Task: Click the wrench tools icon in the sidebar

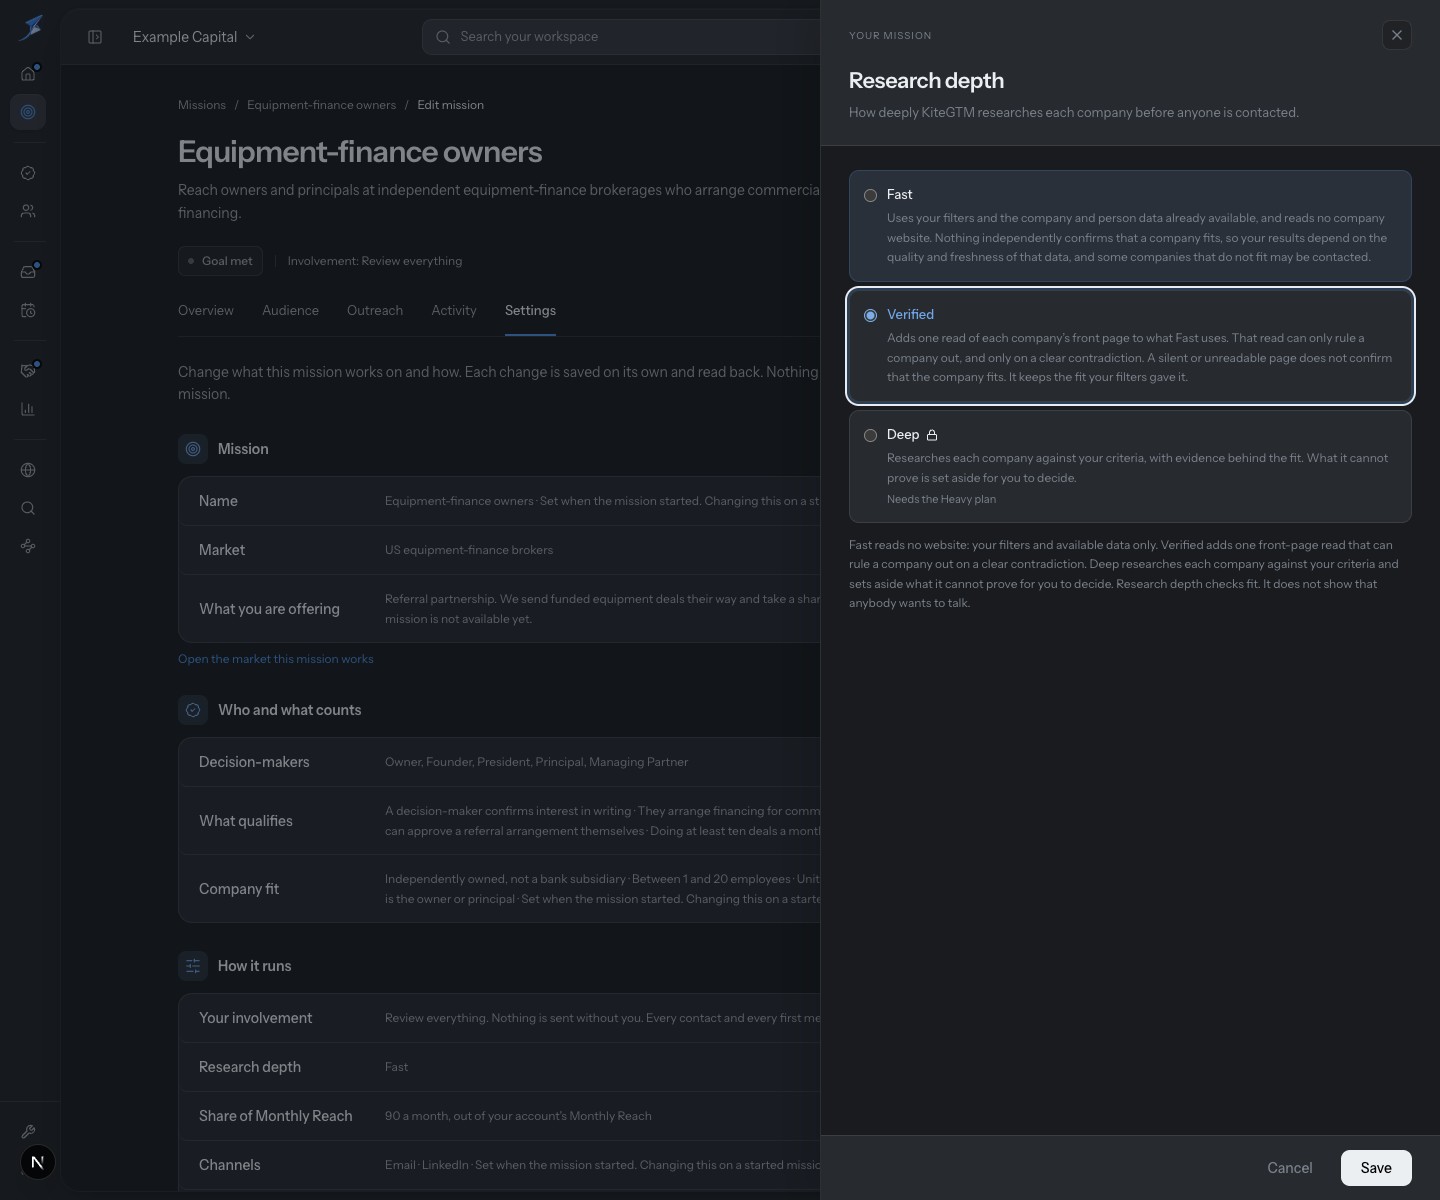Action: tap(28, 1132)
